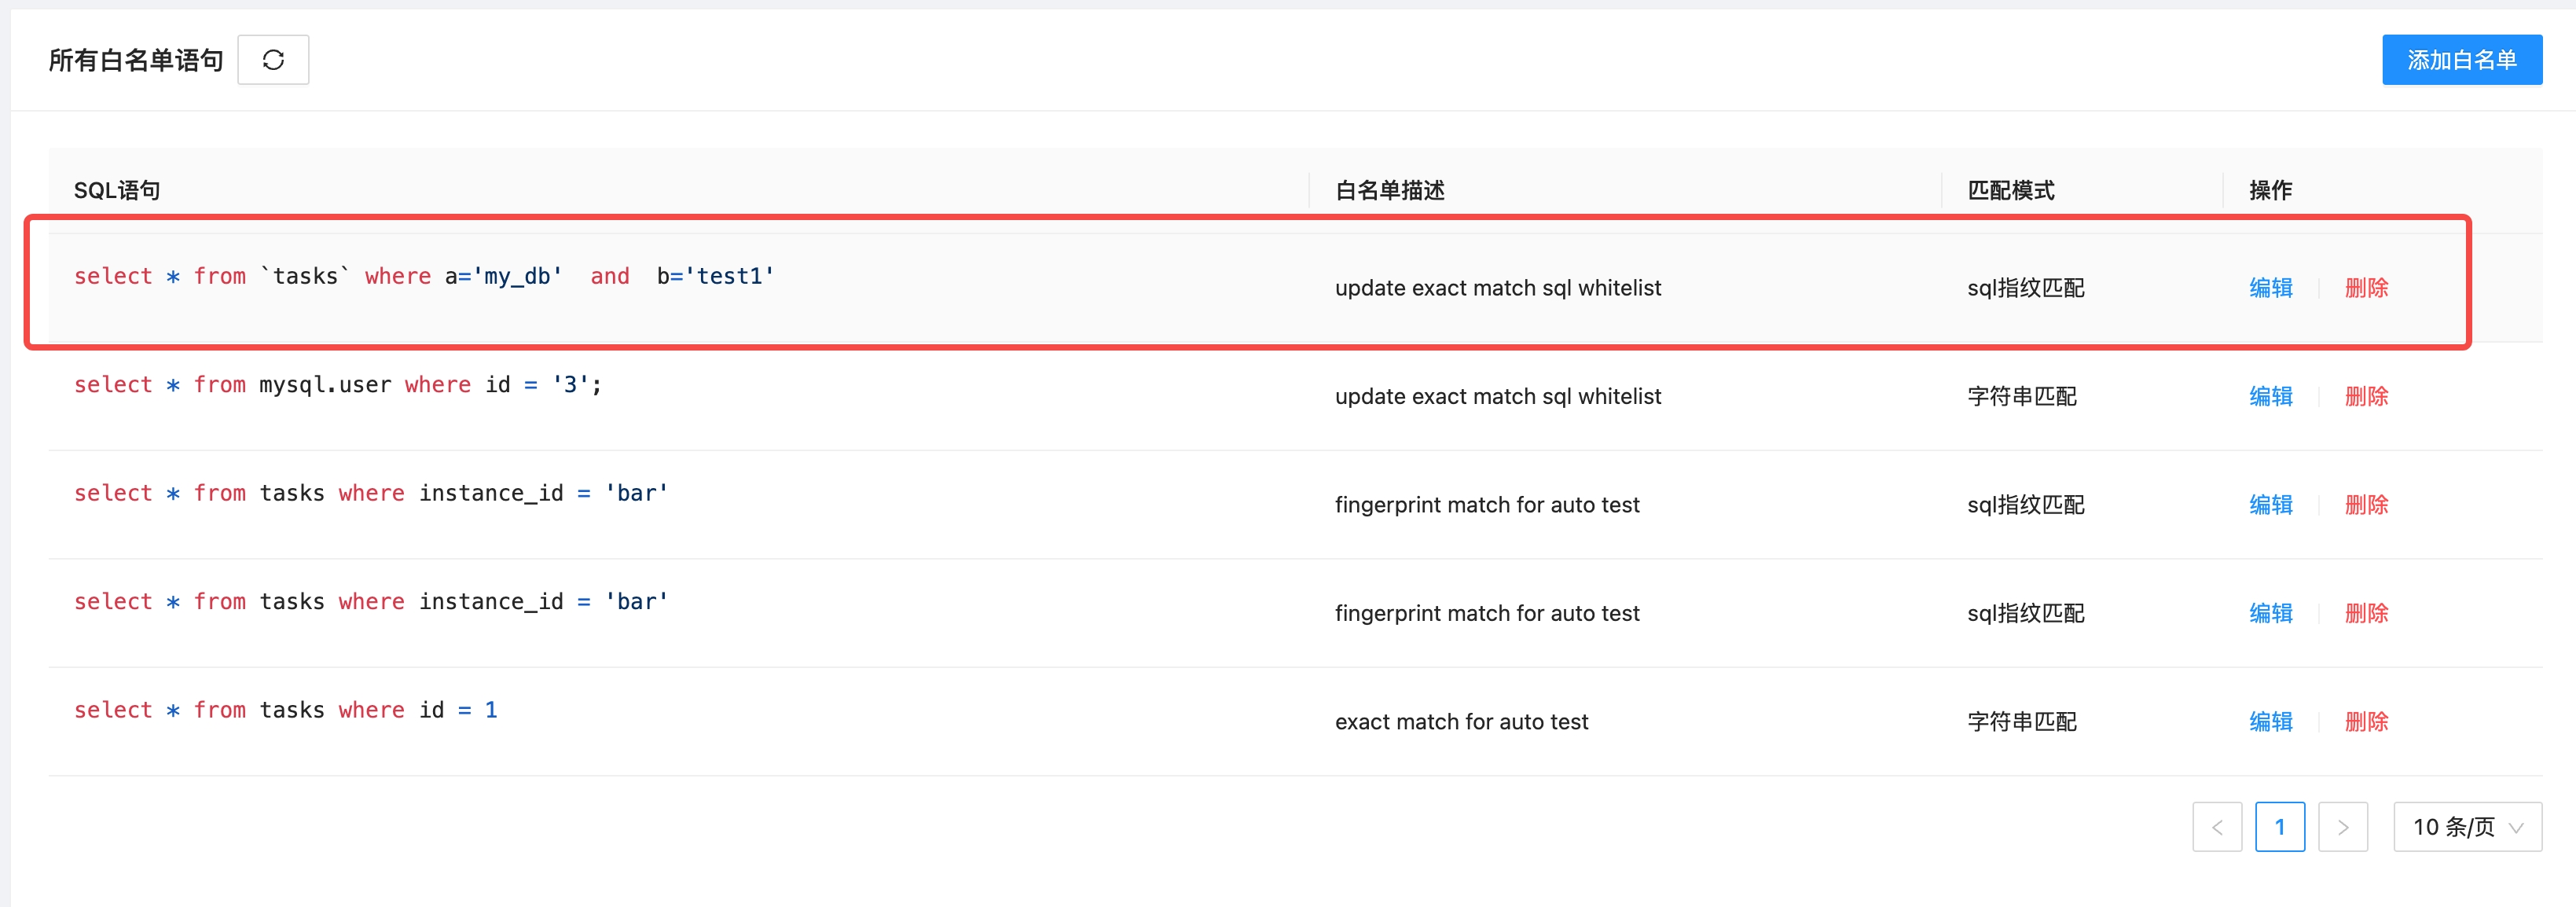Click the 添加白名单 button
2576x907 pixels.
pos(2461,60)
